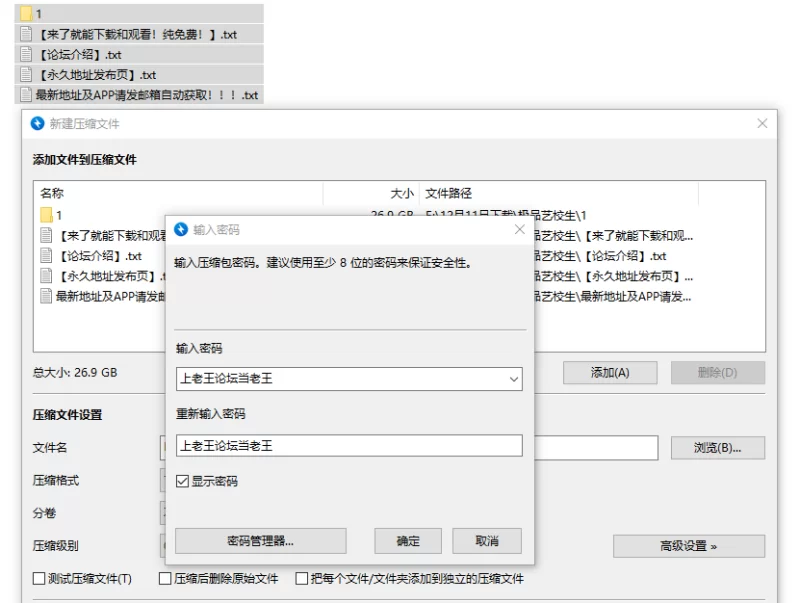Click folder "1" icon in the top file list
Viewport: 800px width, 603px height.
(x=26, y=14)
